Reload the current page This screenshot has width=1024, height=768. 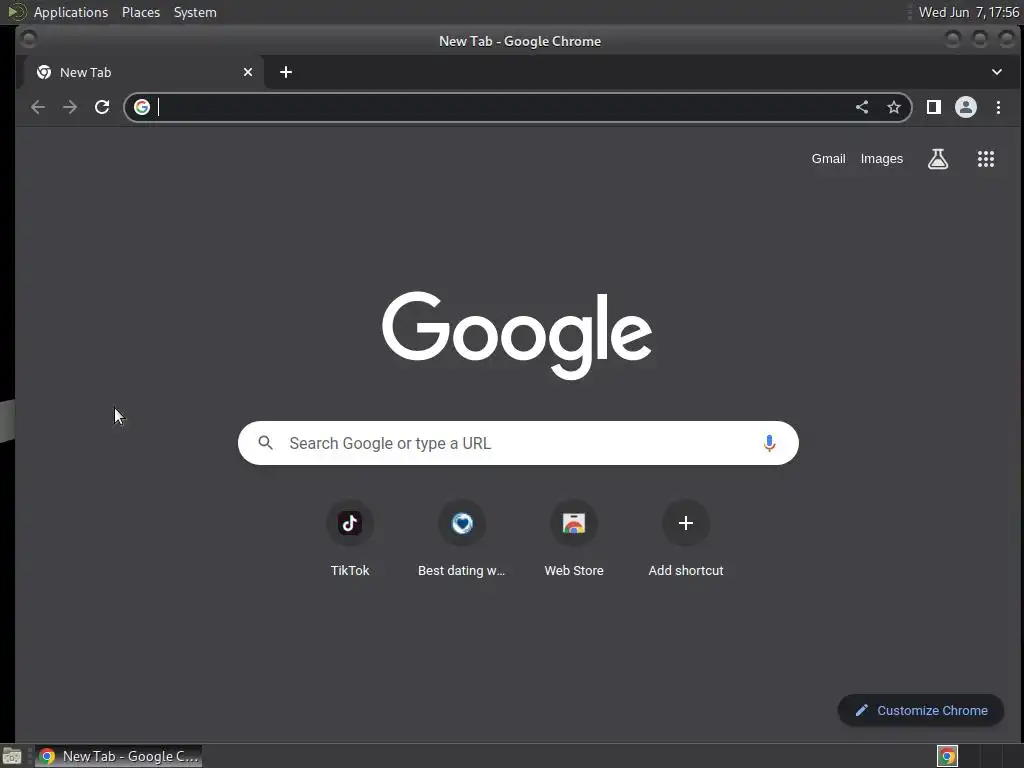[x=102, y=107]
